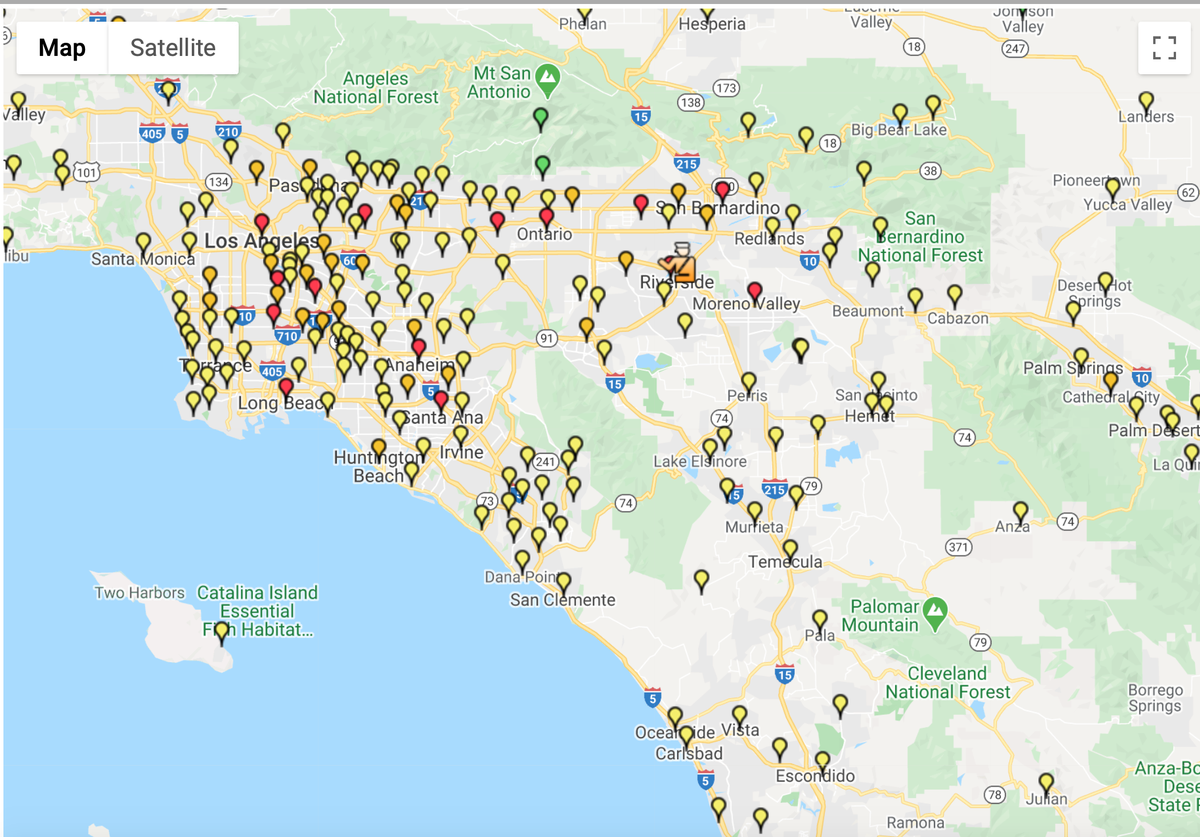Select the yellow marker above Oceanside
1200x837 pixels.
[x=675, y=719]
